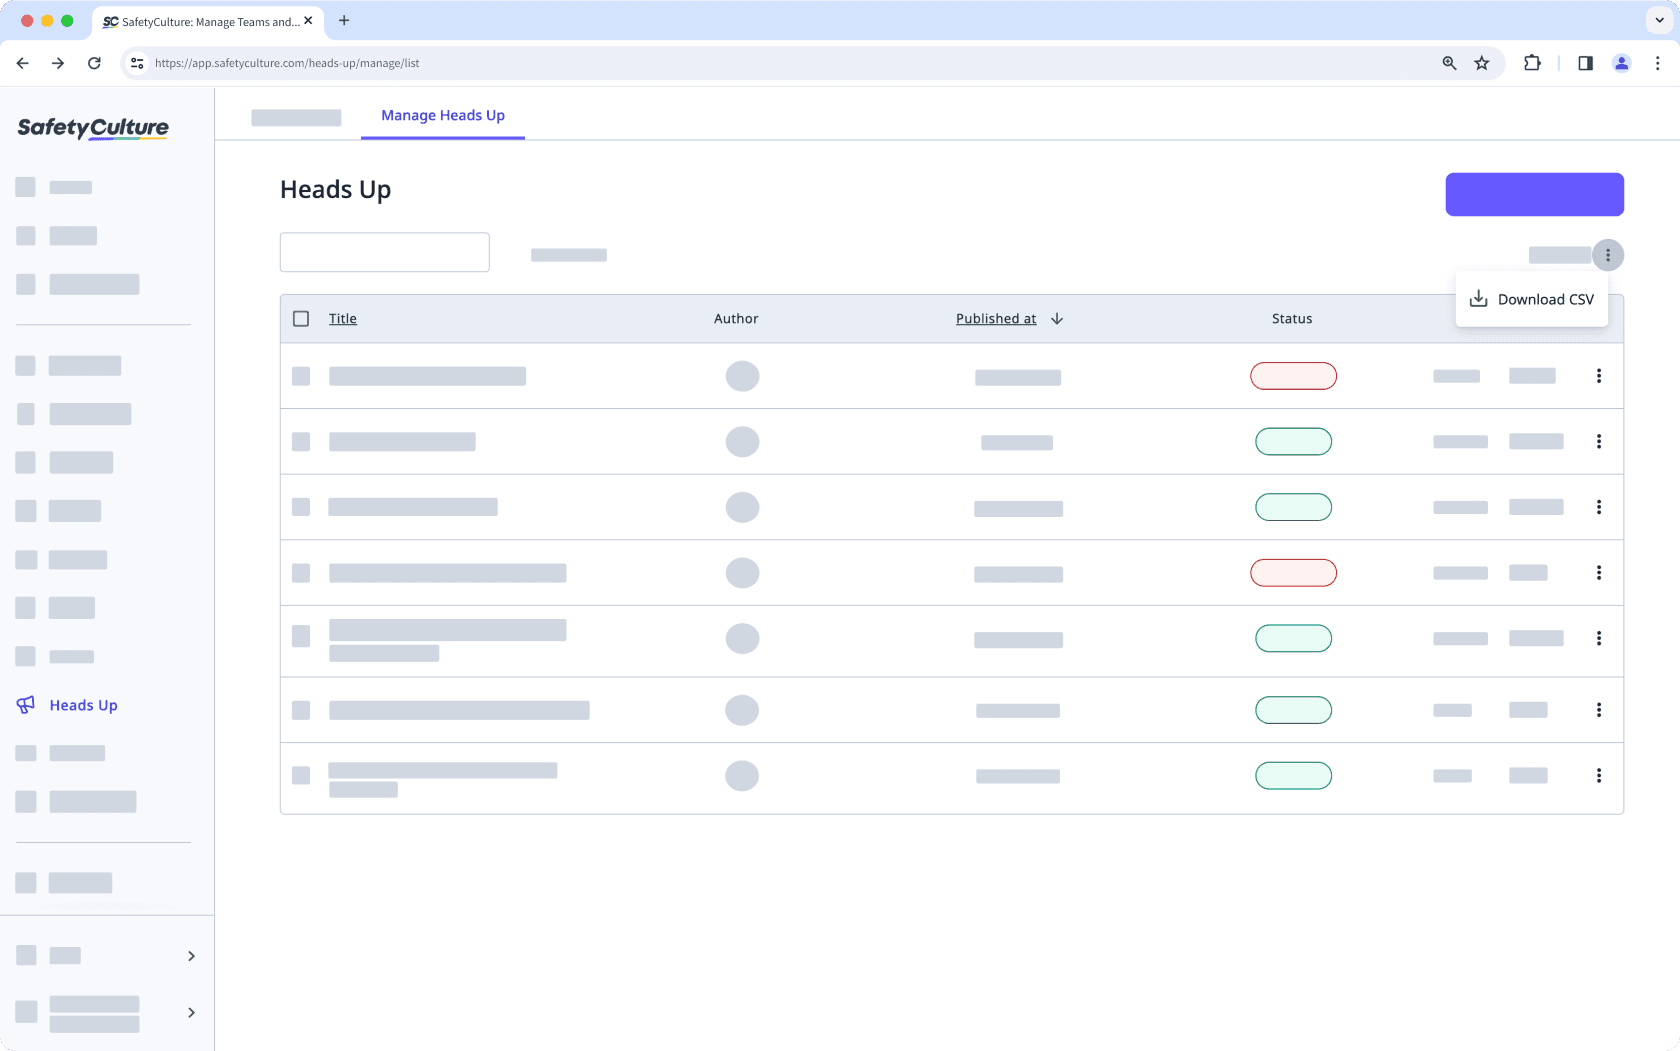Screen dimensions: 1680x1051
Task: Open the kebab menu on the last table row
Action: coord(1599,776)
